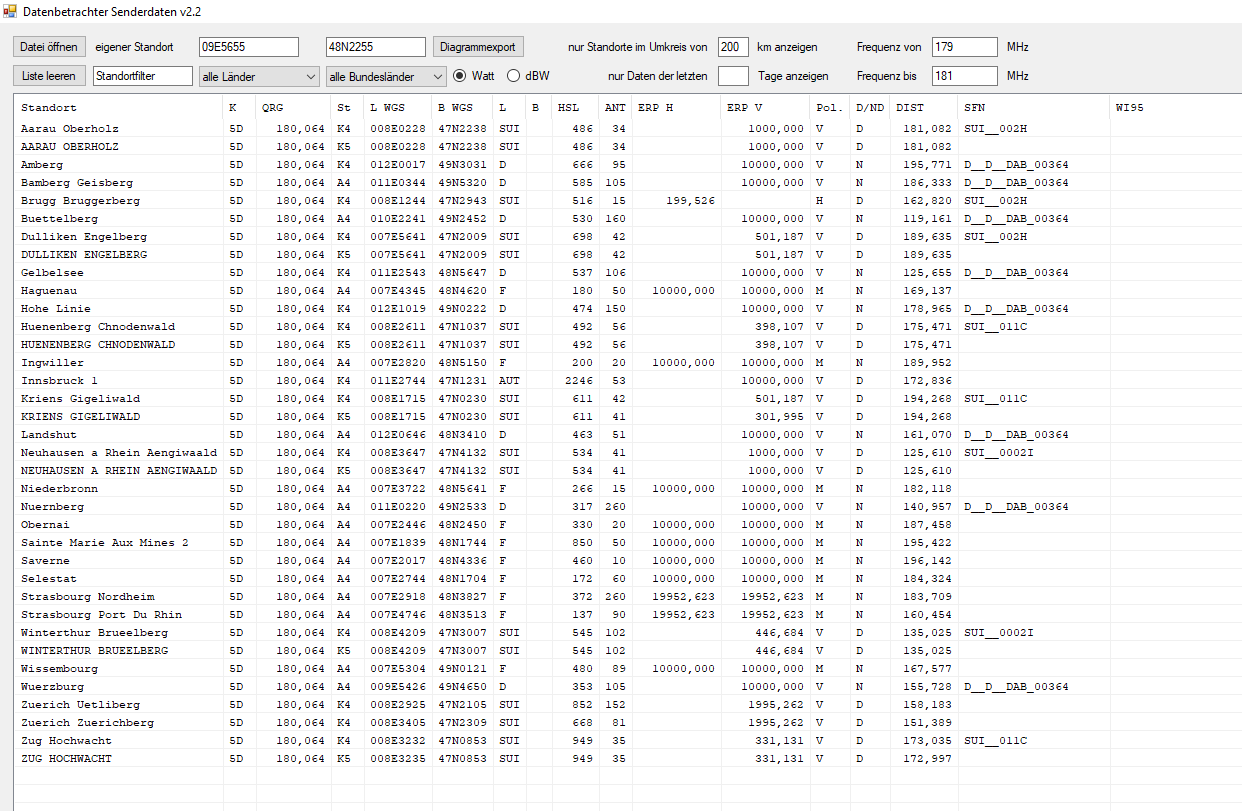Select the Watt radio button
This screenshot has width=1242, height=811.
(x=460, y=76)
